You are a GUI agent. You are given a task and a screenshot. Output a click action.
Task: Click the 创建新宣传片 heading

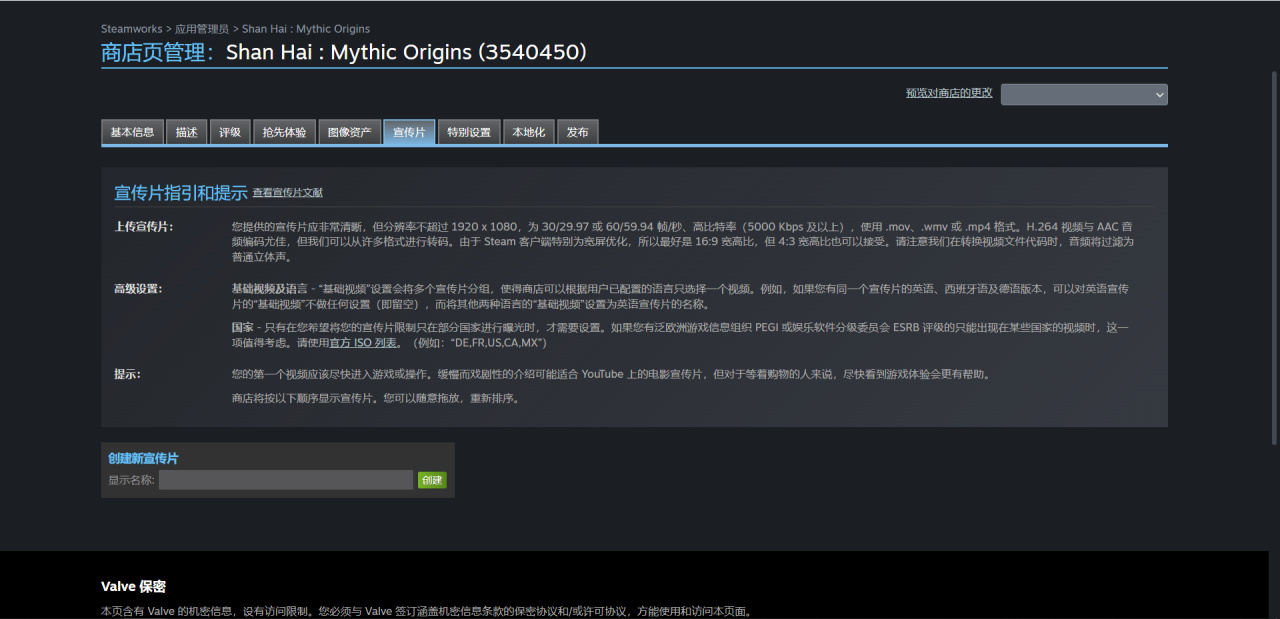(143, 458)
